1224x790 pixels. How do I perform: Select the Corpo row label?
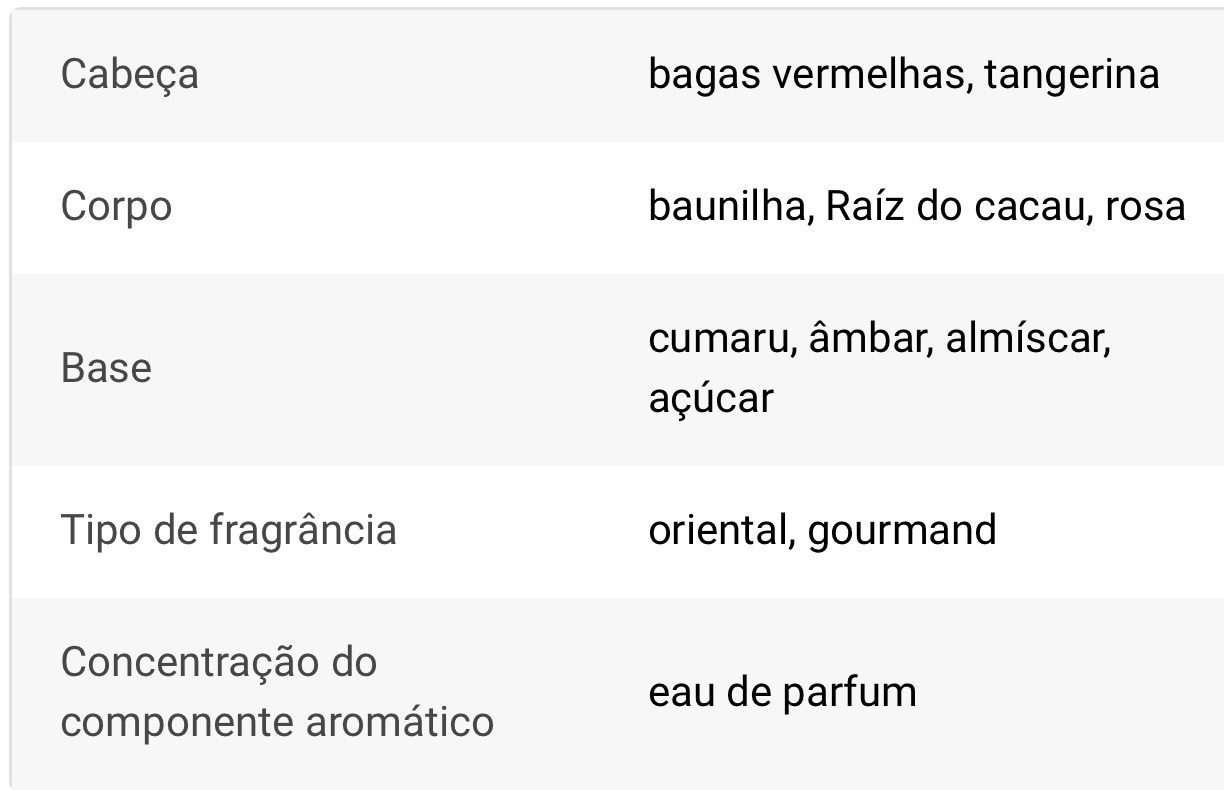point(116,207)
